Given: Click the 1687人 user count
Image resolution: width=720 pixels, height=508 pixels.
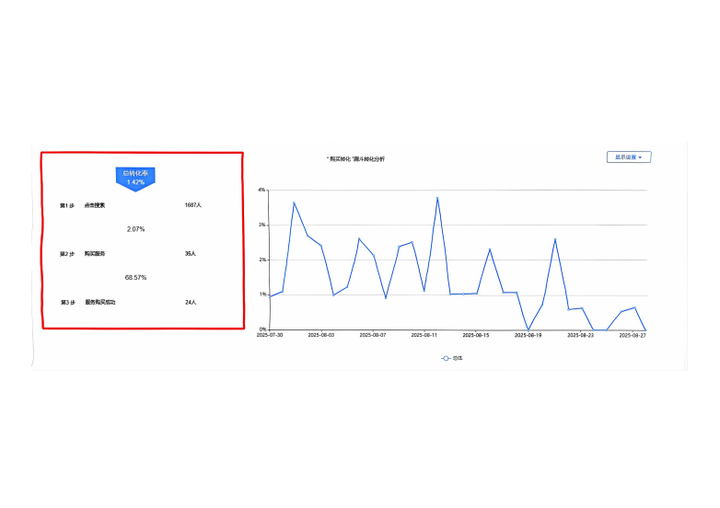Looking at the screenshot, I should [x=193, y=205].
